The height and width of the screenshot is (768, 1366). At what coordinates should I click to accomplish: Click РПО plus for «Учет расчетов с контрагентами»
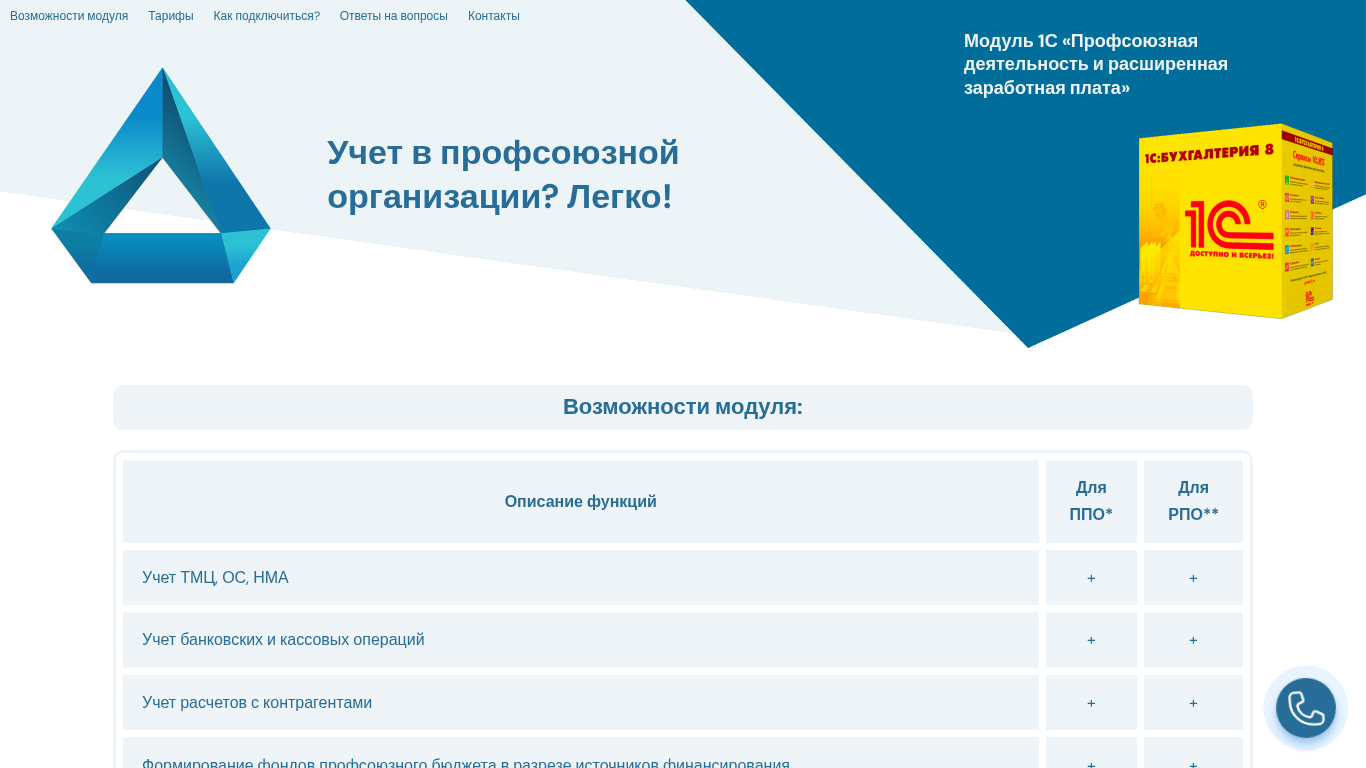[1193, 703]
